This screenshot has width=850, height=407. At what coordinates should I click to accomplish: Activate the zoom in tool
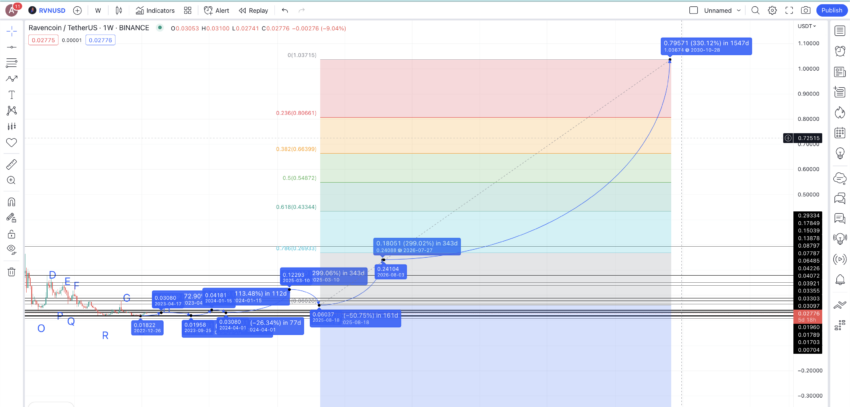pos(11,181)
